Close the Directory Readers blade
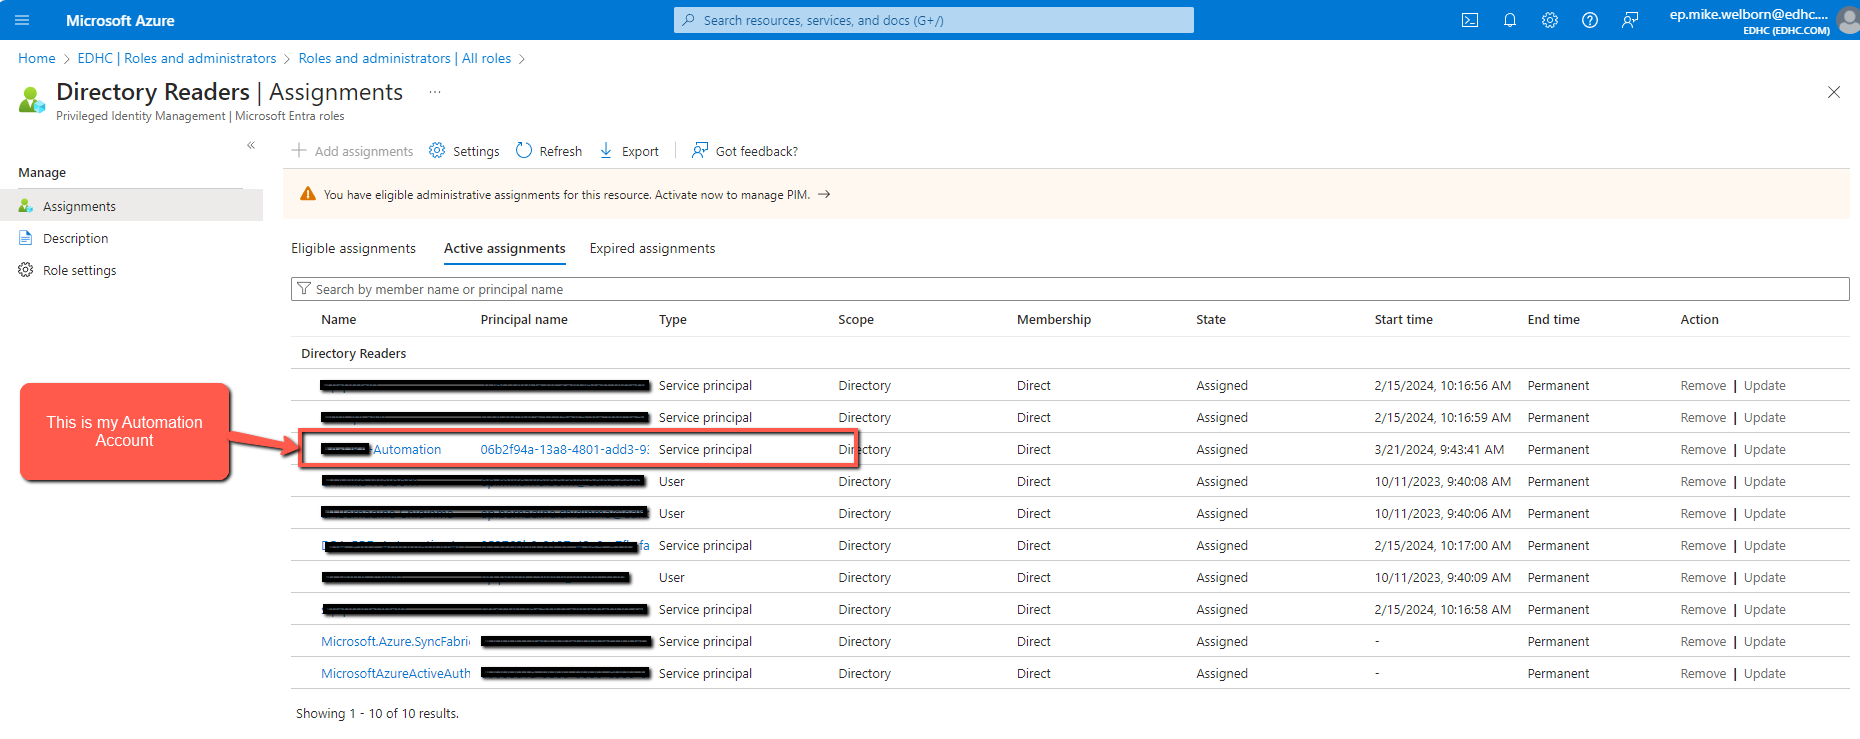 [x=1834, y=92]
